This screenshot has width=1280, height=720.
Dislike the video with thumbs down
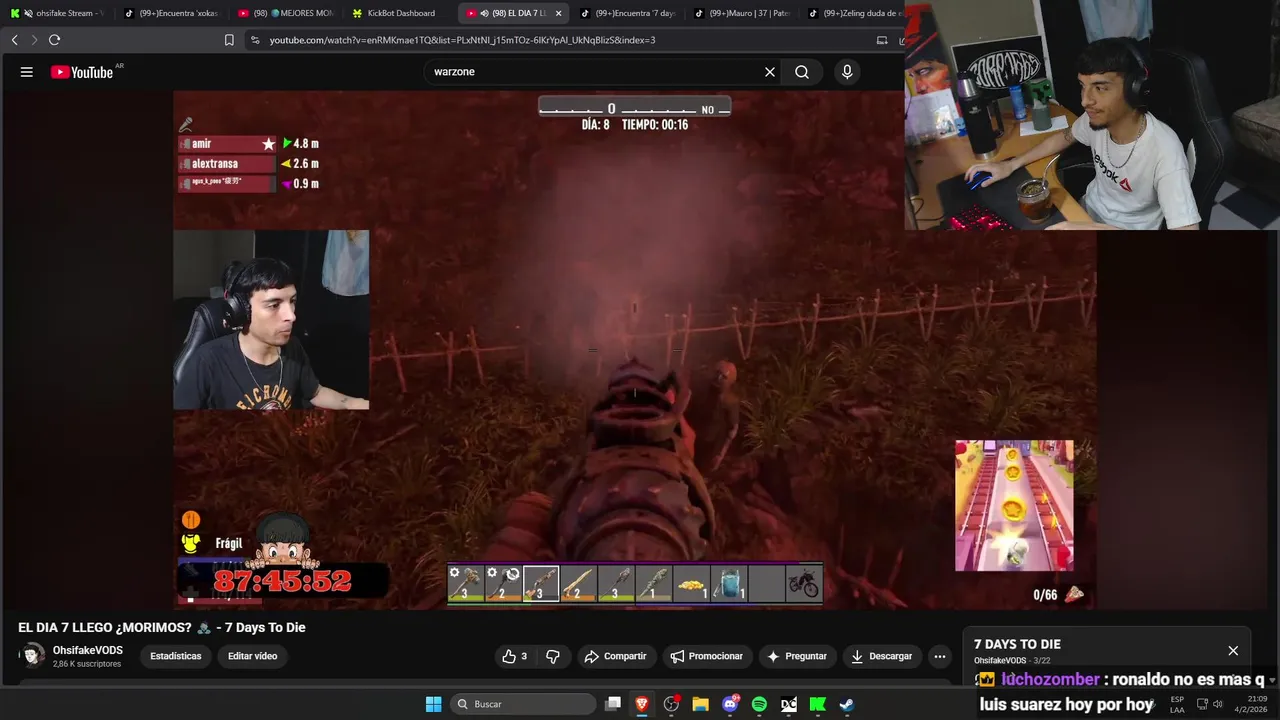pyautogui.click(x=552, y=656)
